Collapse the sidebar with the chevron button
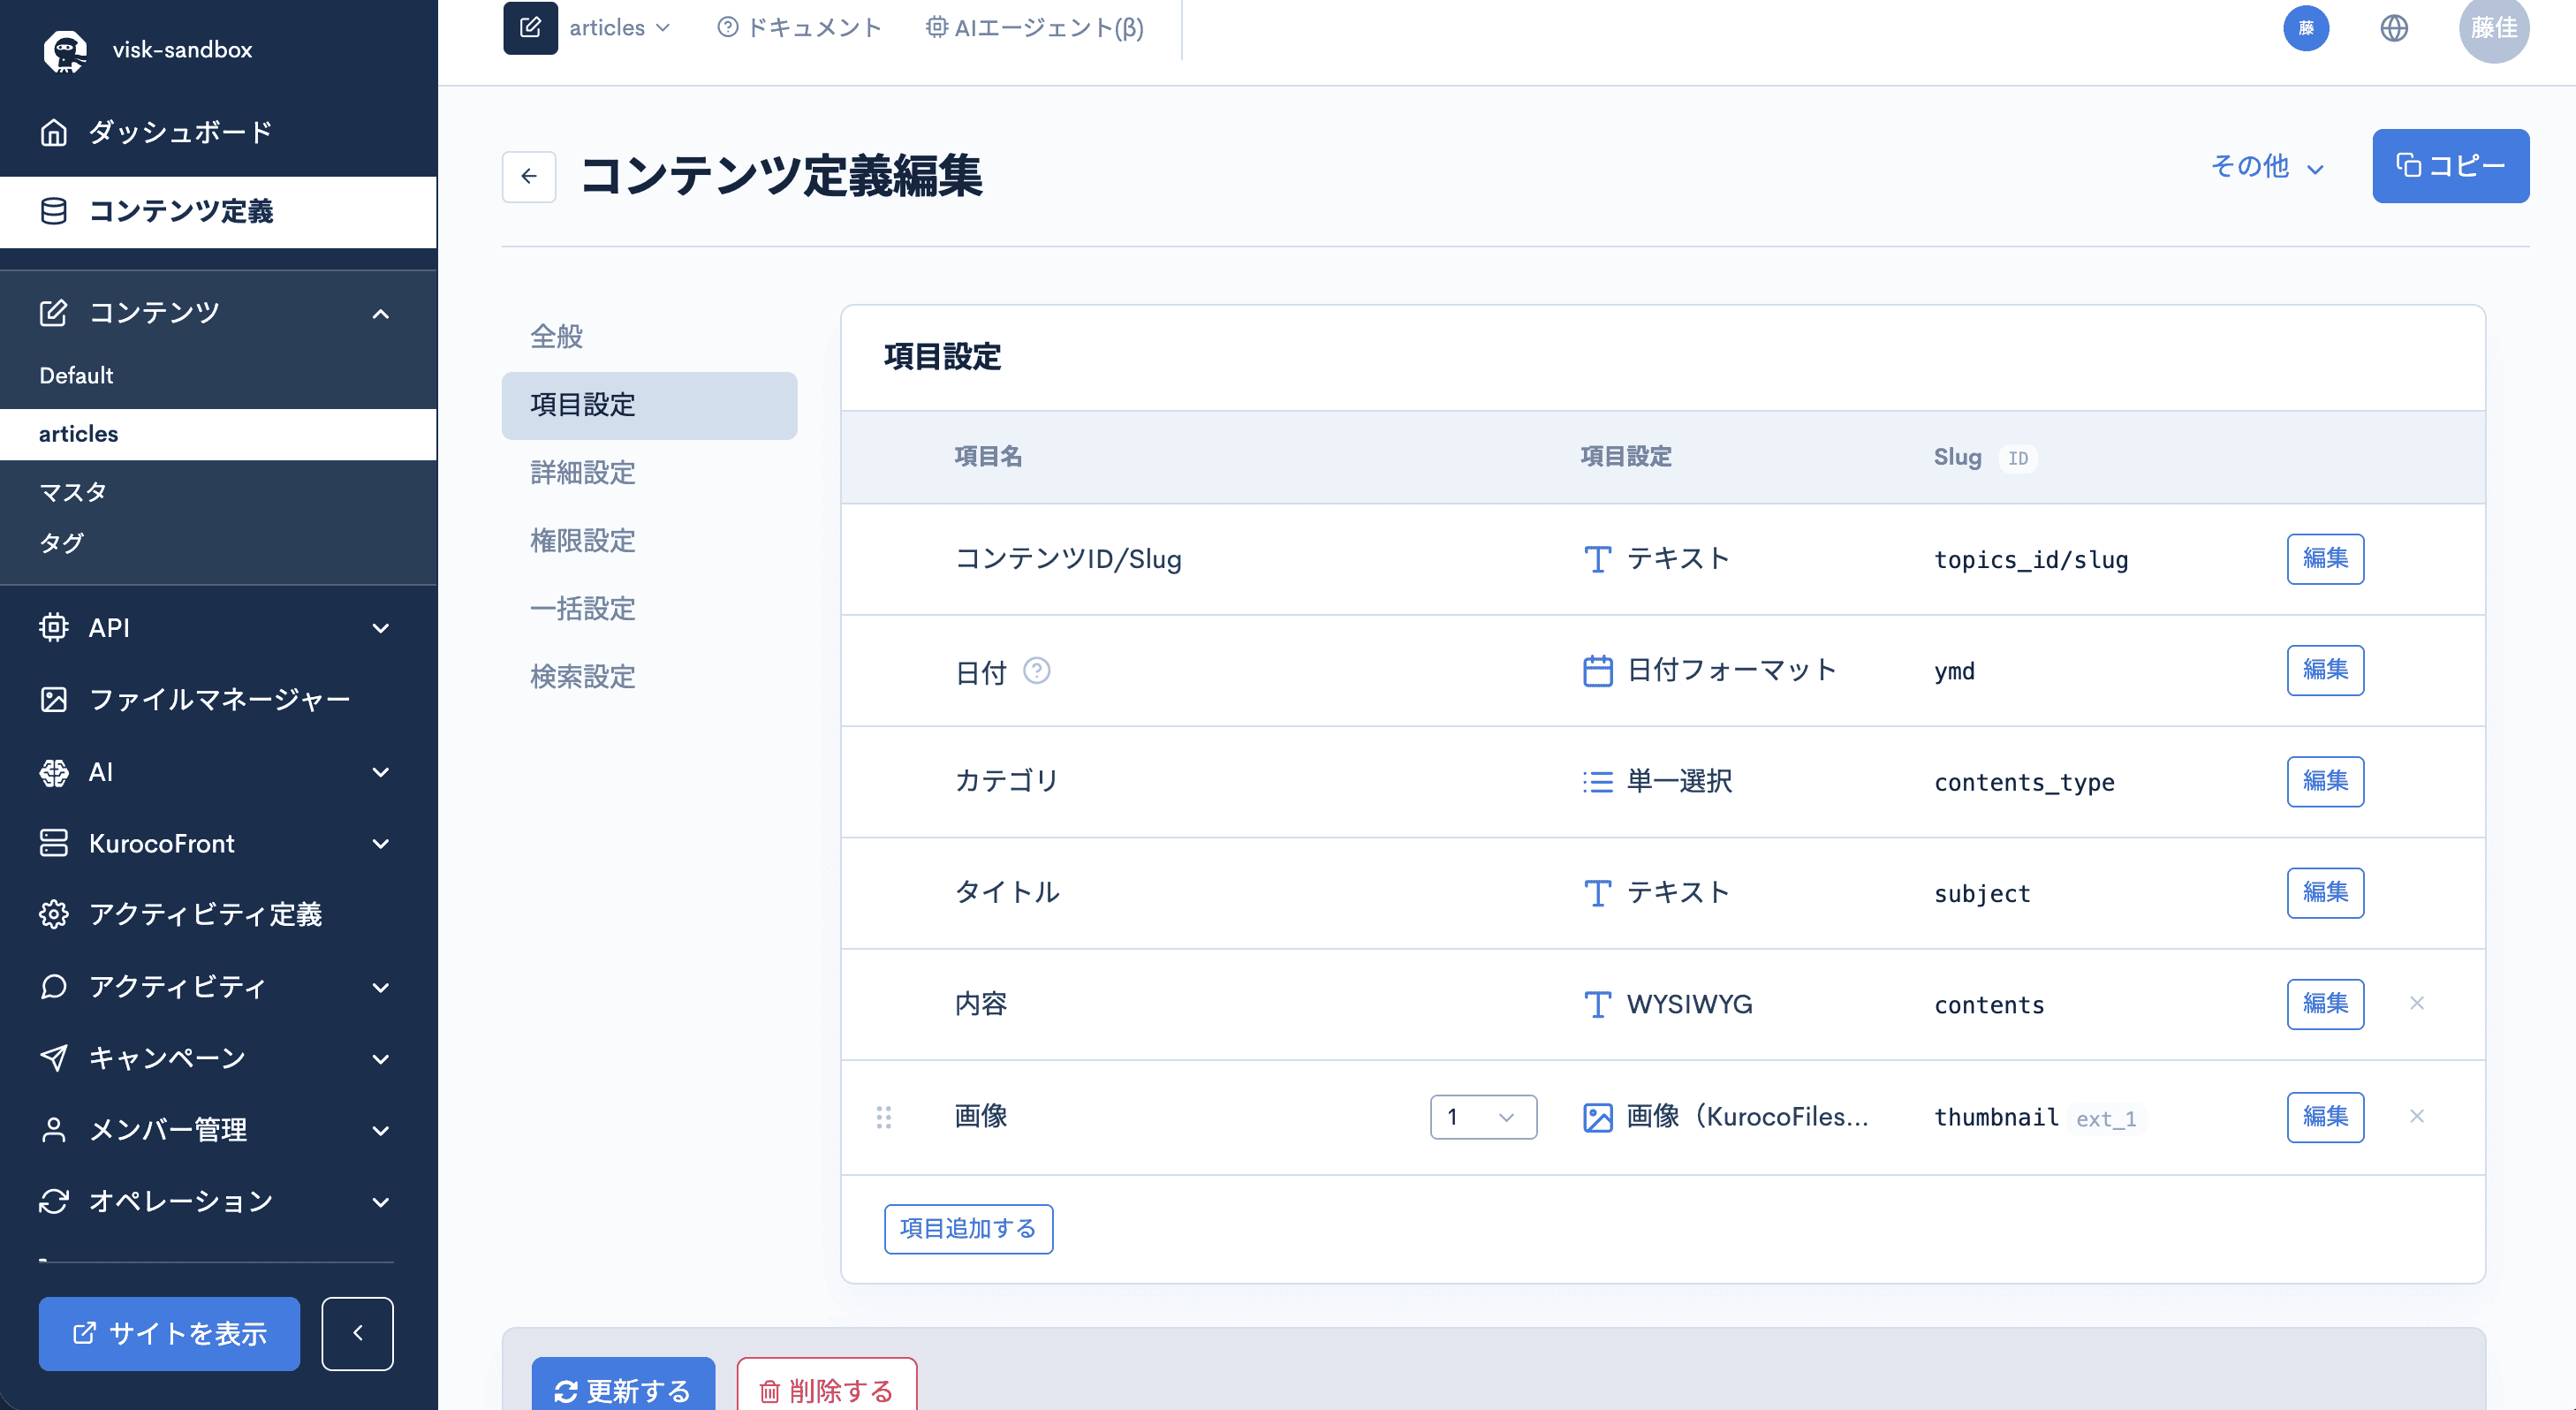The width and height of the screenshot is (2576, 1410). 357,1333
